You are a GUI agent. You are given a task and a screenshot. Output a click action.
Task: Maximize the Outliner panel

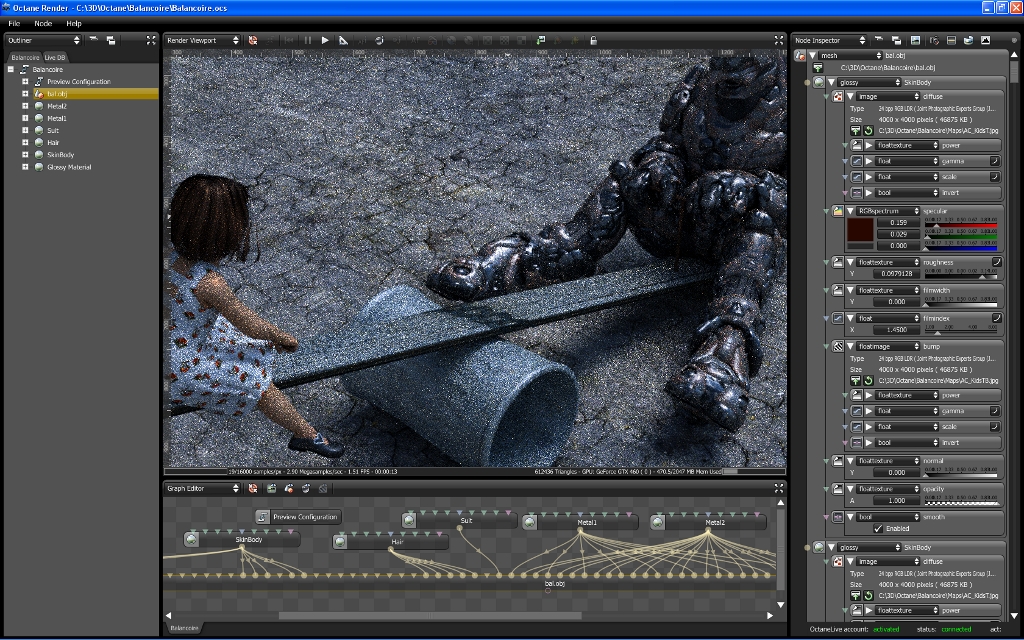pos(150,40)
